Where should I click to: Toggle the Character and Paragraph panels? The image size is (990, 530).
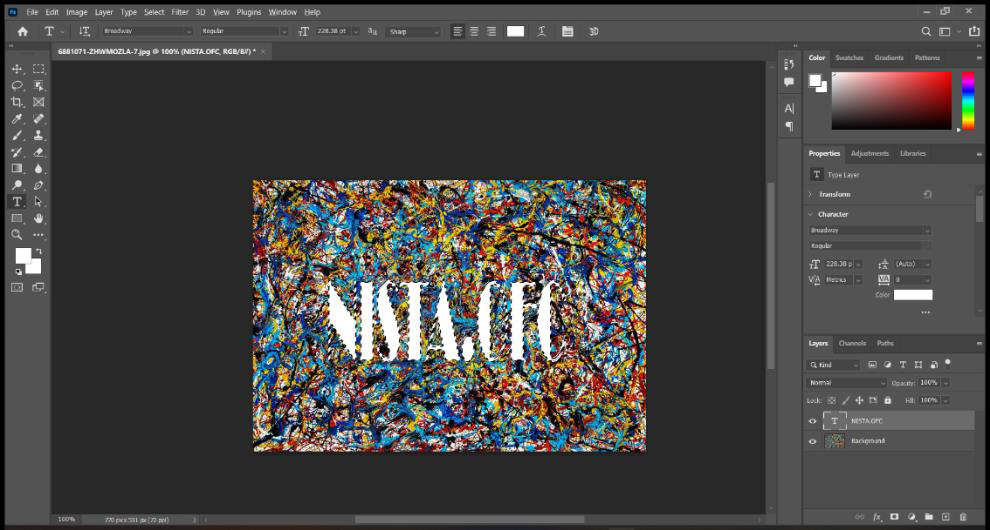click(x=568, y=31)
